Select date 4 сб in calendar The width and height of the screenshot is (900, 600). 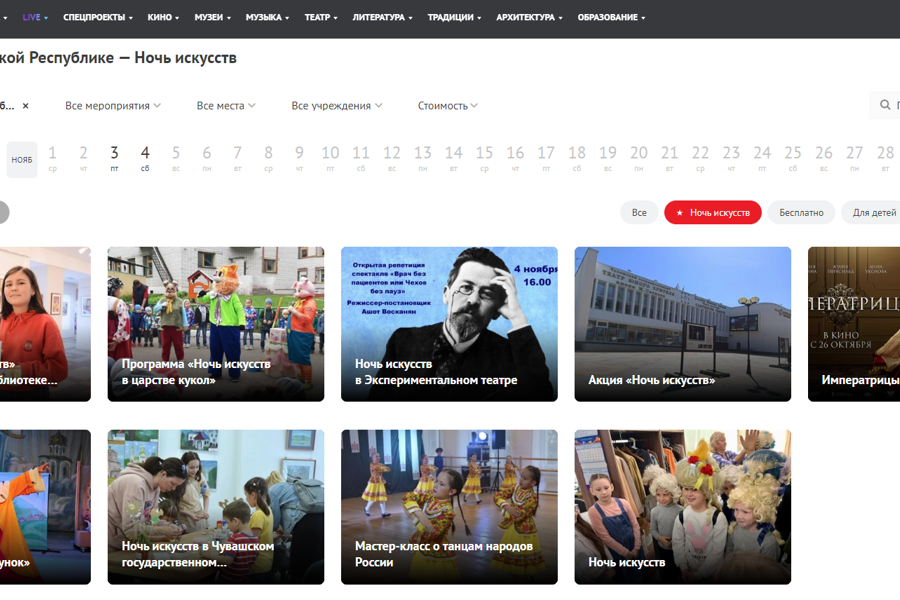click(x=145, y=158)
